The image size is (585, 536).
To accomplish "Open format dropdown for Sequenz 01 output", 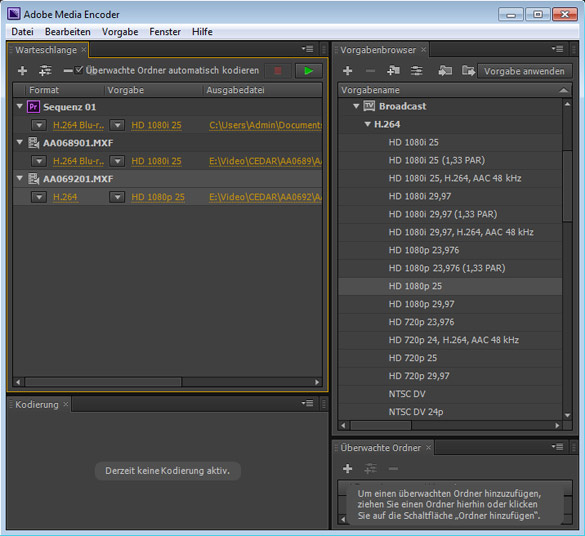I will coord(39,125).
